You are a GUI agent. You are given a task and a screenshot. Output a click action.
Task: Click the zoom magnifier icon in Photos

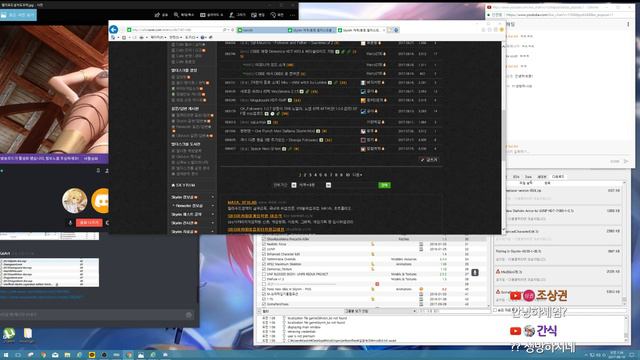pyautogui.click(x=176, y=15)
